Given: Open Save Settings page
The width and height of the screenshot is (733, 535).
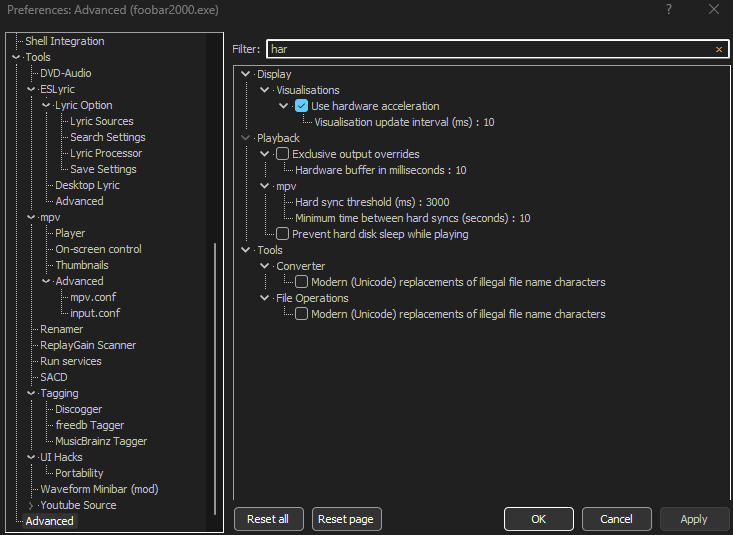Looking at the screenshot, I should (x=103, y=169).
